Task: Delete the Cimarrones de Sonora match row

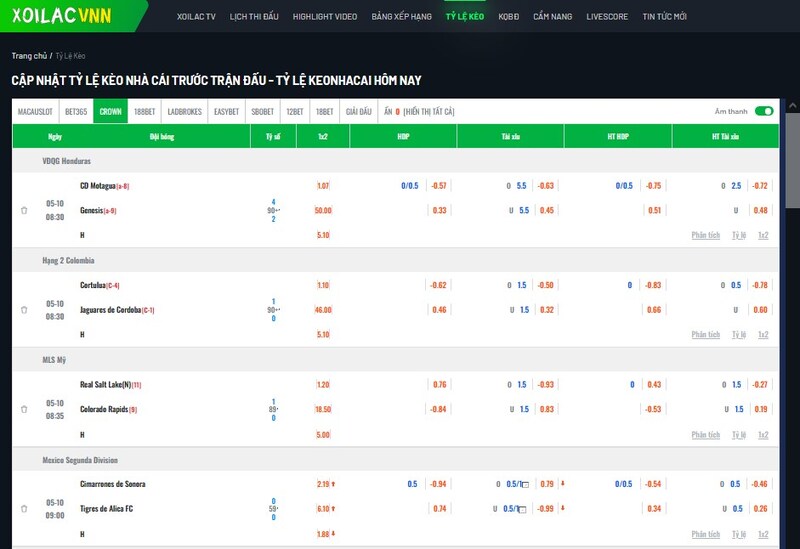Action: (x=24, y=509)
